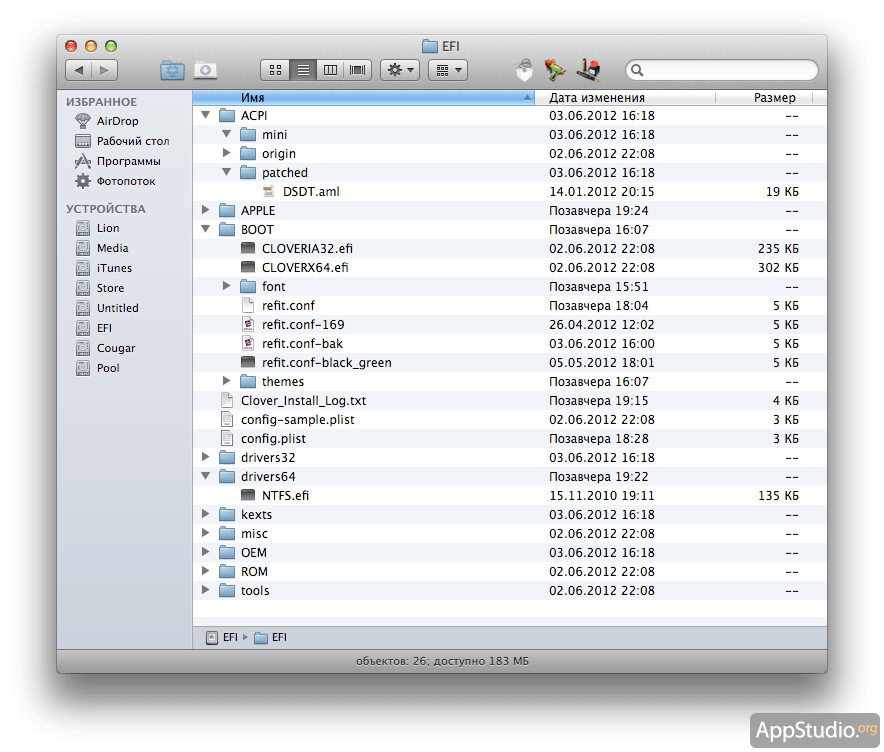Switch to column view mode
This screenshot has width=884, height=752.
tap(330, 70)
